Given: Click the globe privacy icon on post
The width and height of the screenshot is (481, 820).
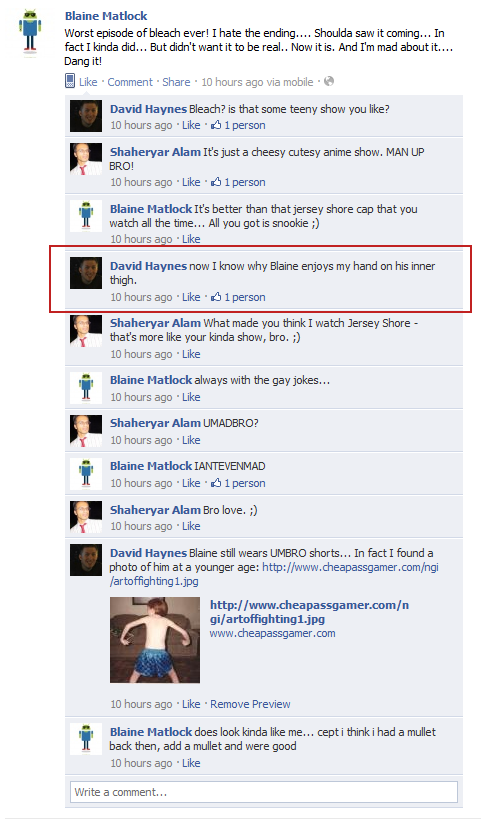Looking at the screenshot, I should (x=329, y=81).
